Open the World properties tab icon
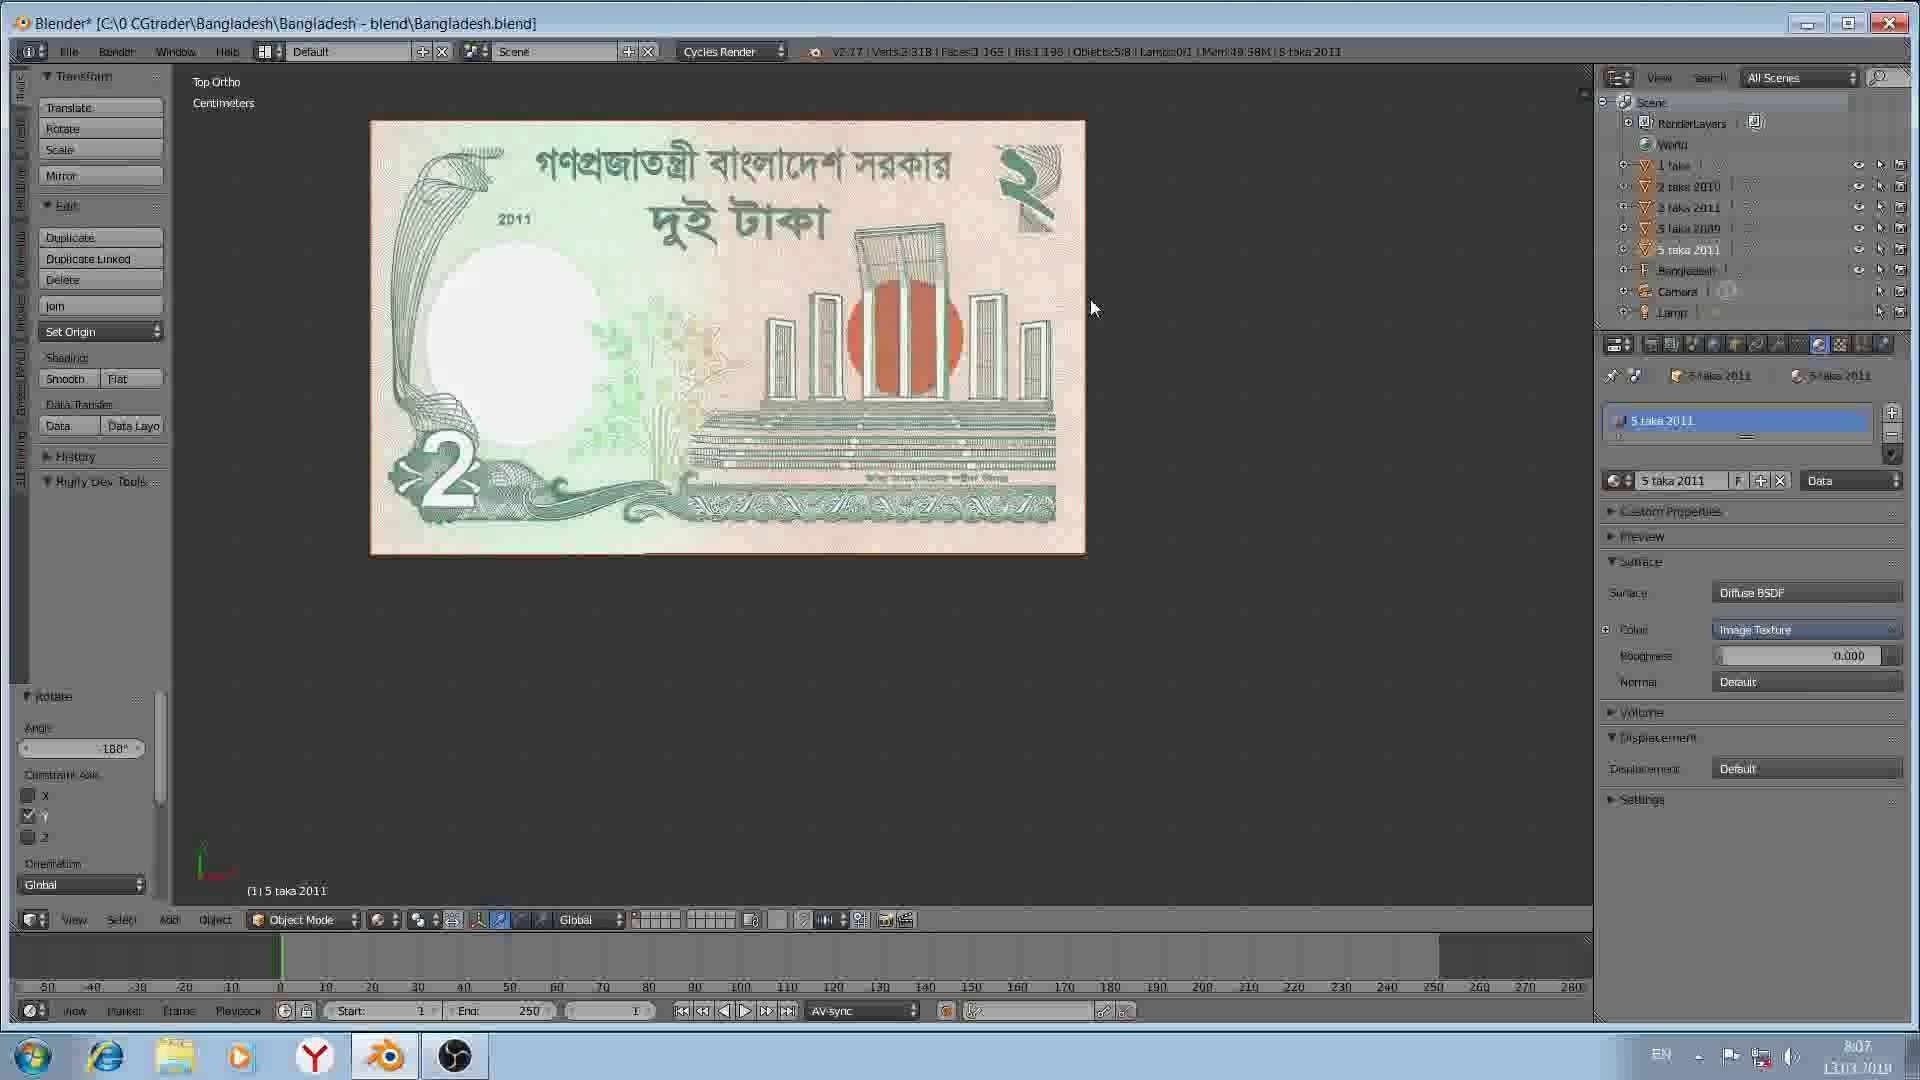Viewport: 1920px width, 1080px height. (x=1713, y=345)
